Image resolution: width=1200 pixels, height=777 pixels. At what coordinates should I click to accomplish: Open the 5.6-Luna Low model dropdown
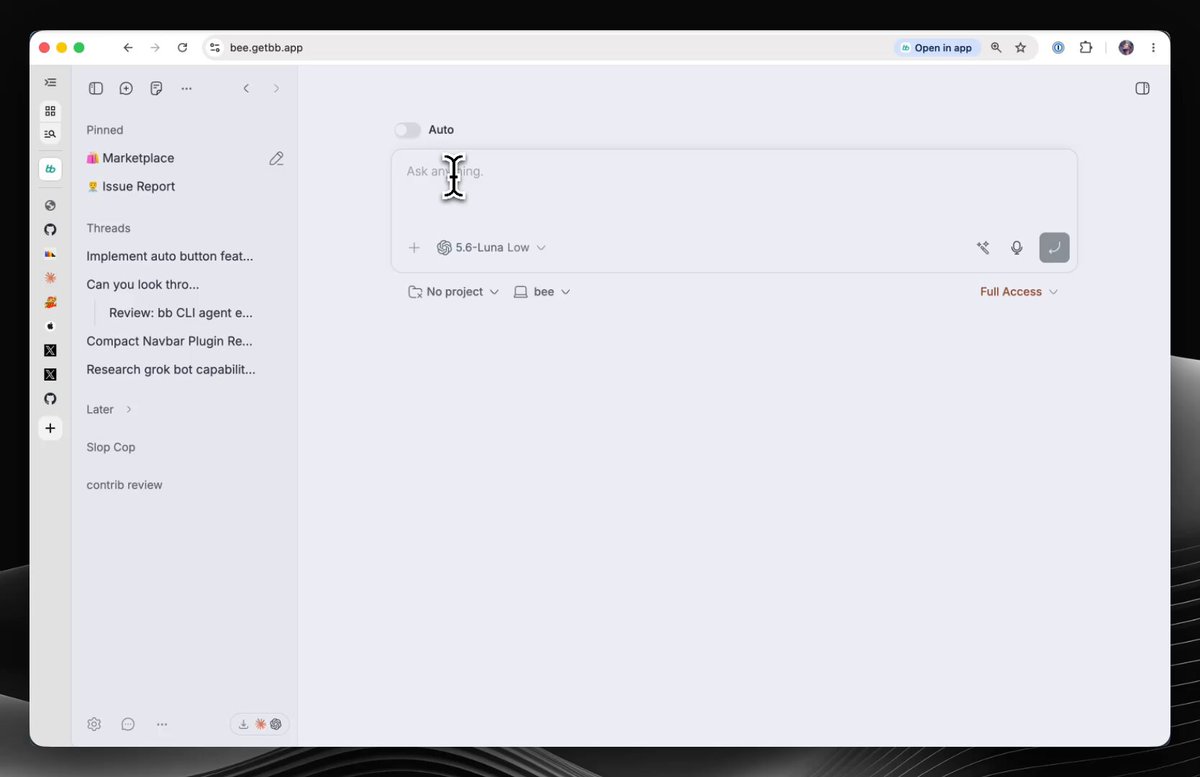[492, 248]
